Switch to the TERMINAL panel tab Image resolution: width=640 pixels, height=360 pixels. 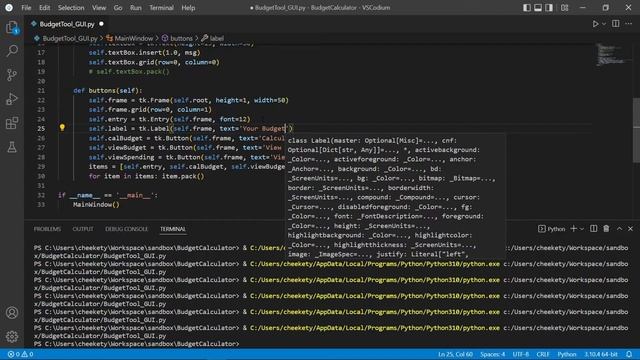click(173, 229)
